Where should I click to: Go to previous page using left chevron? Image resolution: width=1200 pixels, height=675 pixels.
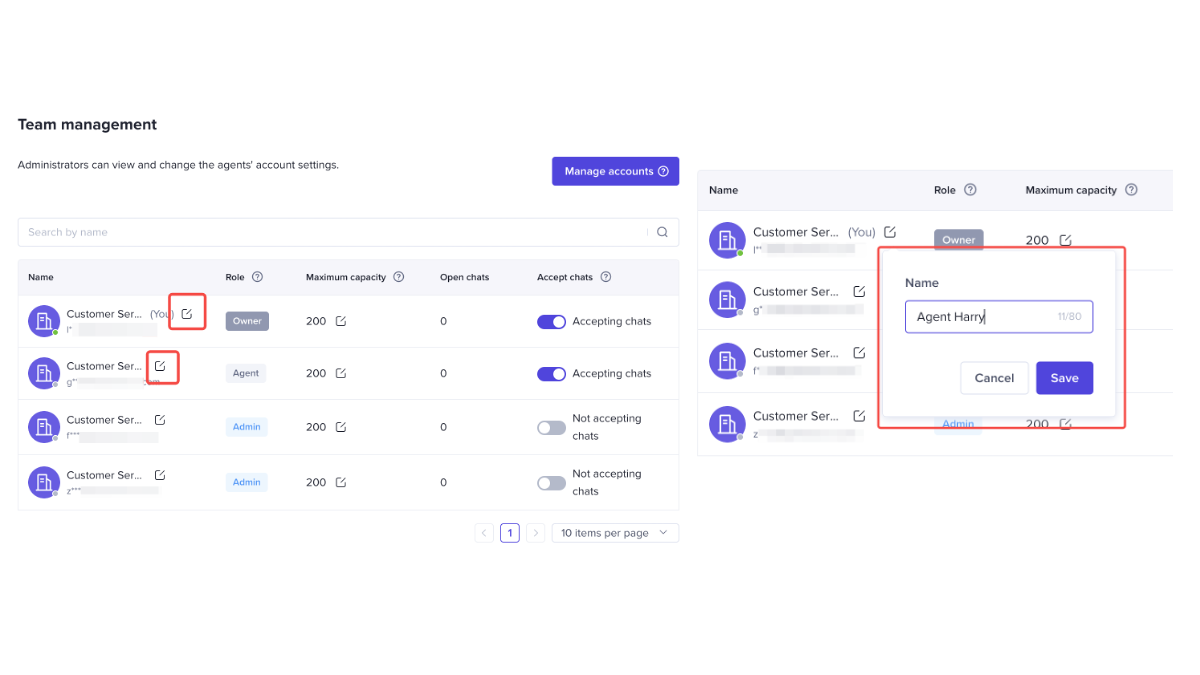tap(484, 533)
